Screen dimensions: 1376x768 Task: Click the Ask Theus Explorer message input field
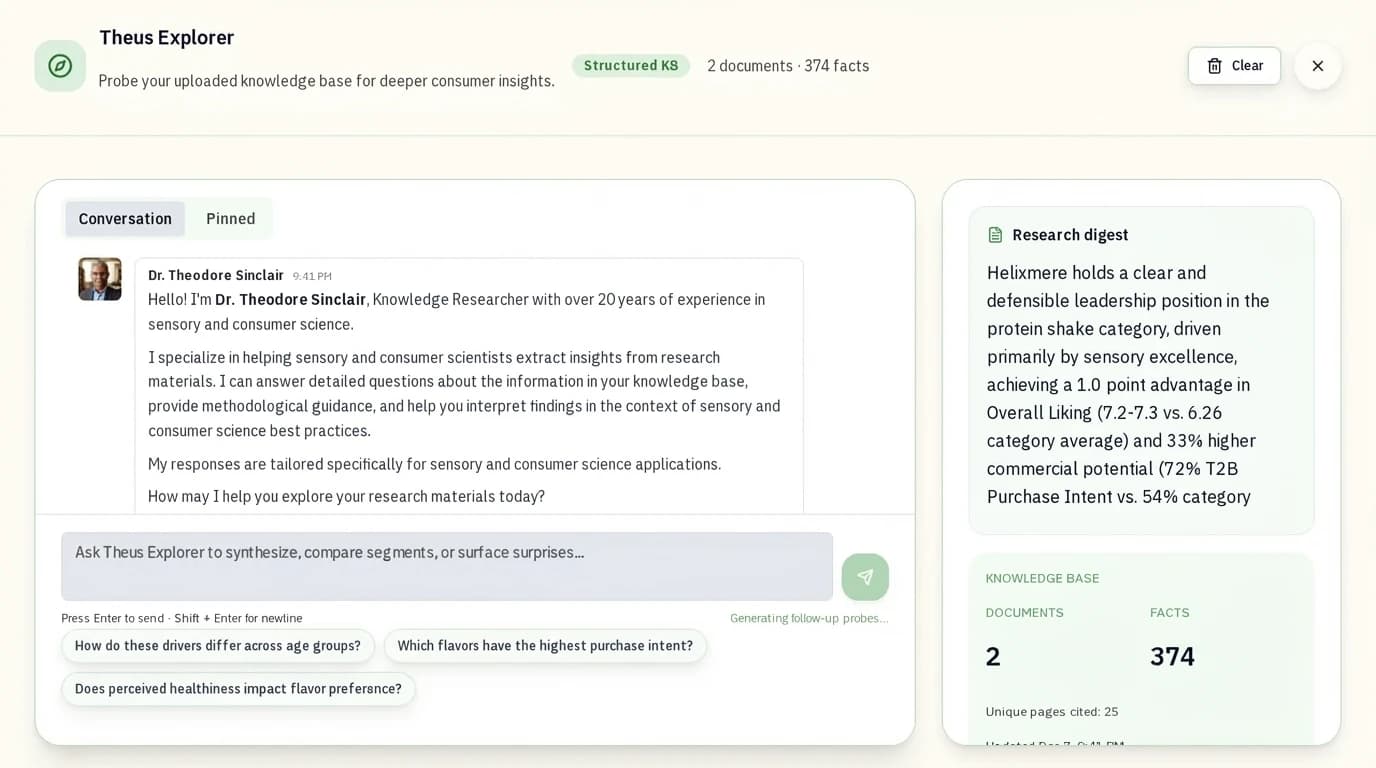coord(447,566)
